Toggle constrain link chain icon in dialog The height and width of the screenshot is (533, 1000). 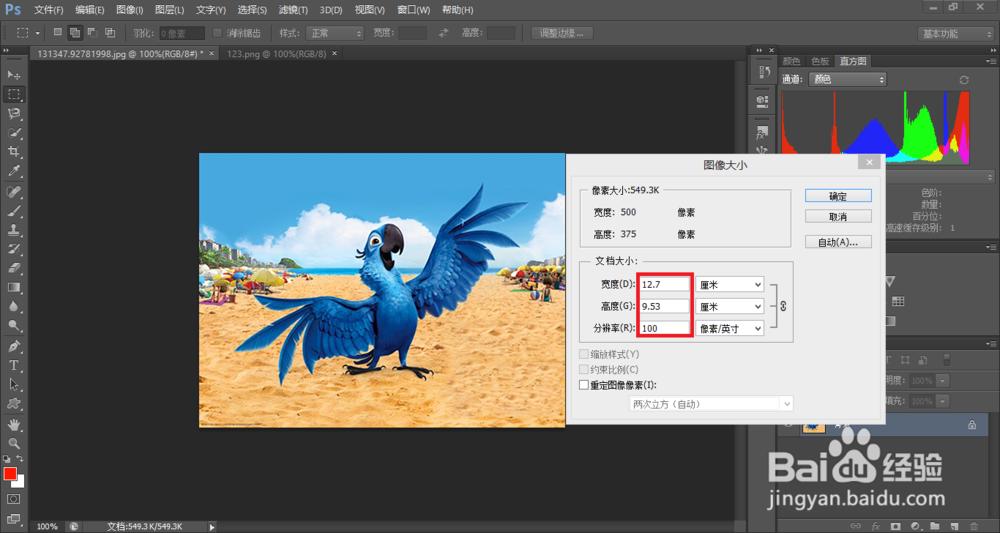point(783,306)
